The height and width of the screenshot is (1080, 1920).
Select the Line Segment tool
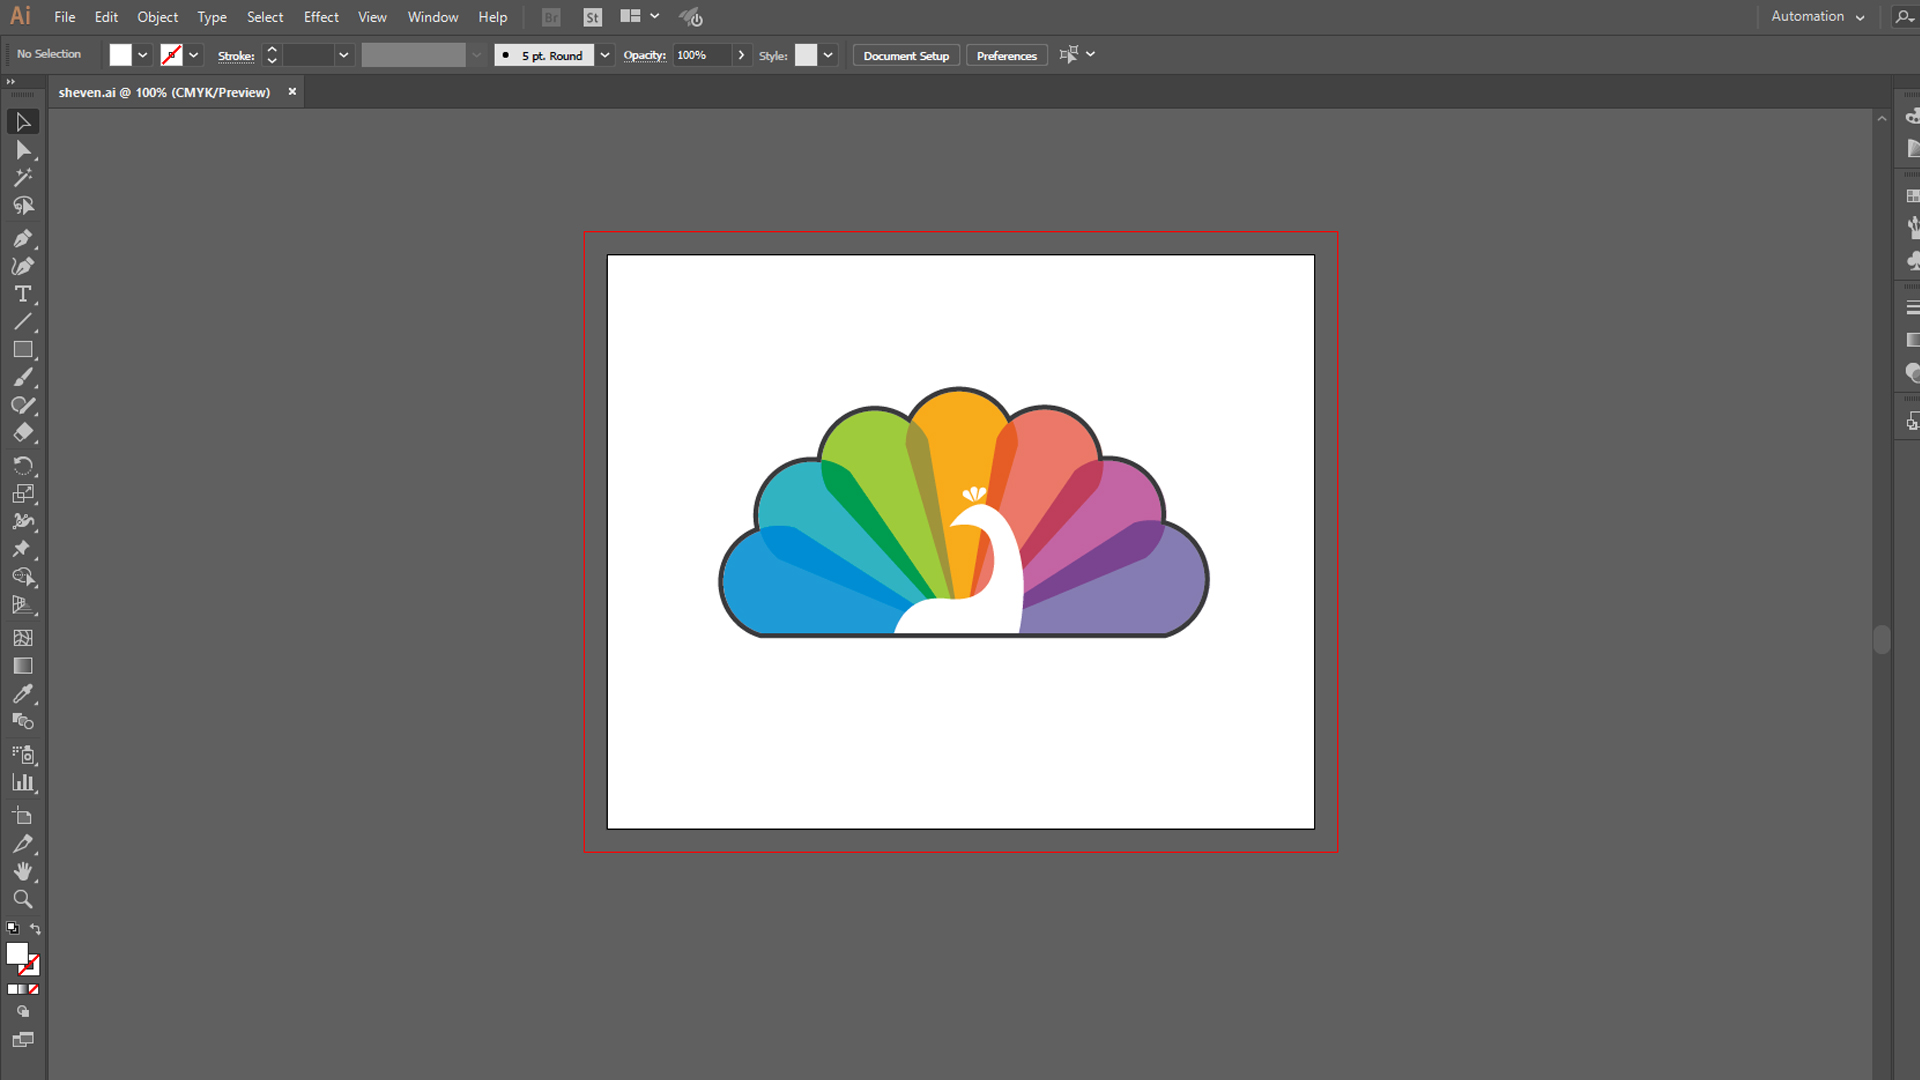point(23,322)
